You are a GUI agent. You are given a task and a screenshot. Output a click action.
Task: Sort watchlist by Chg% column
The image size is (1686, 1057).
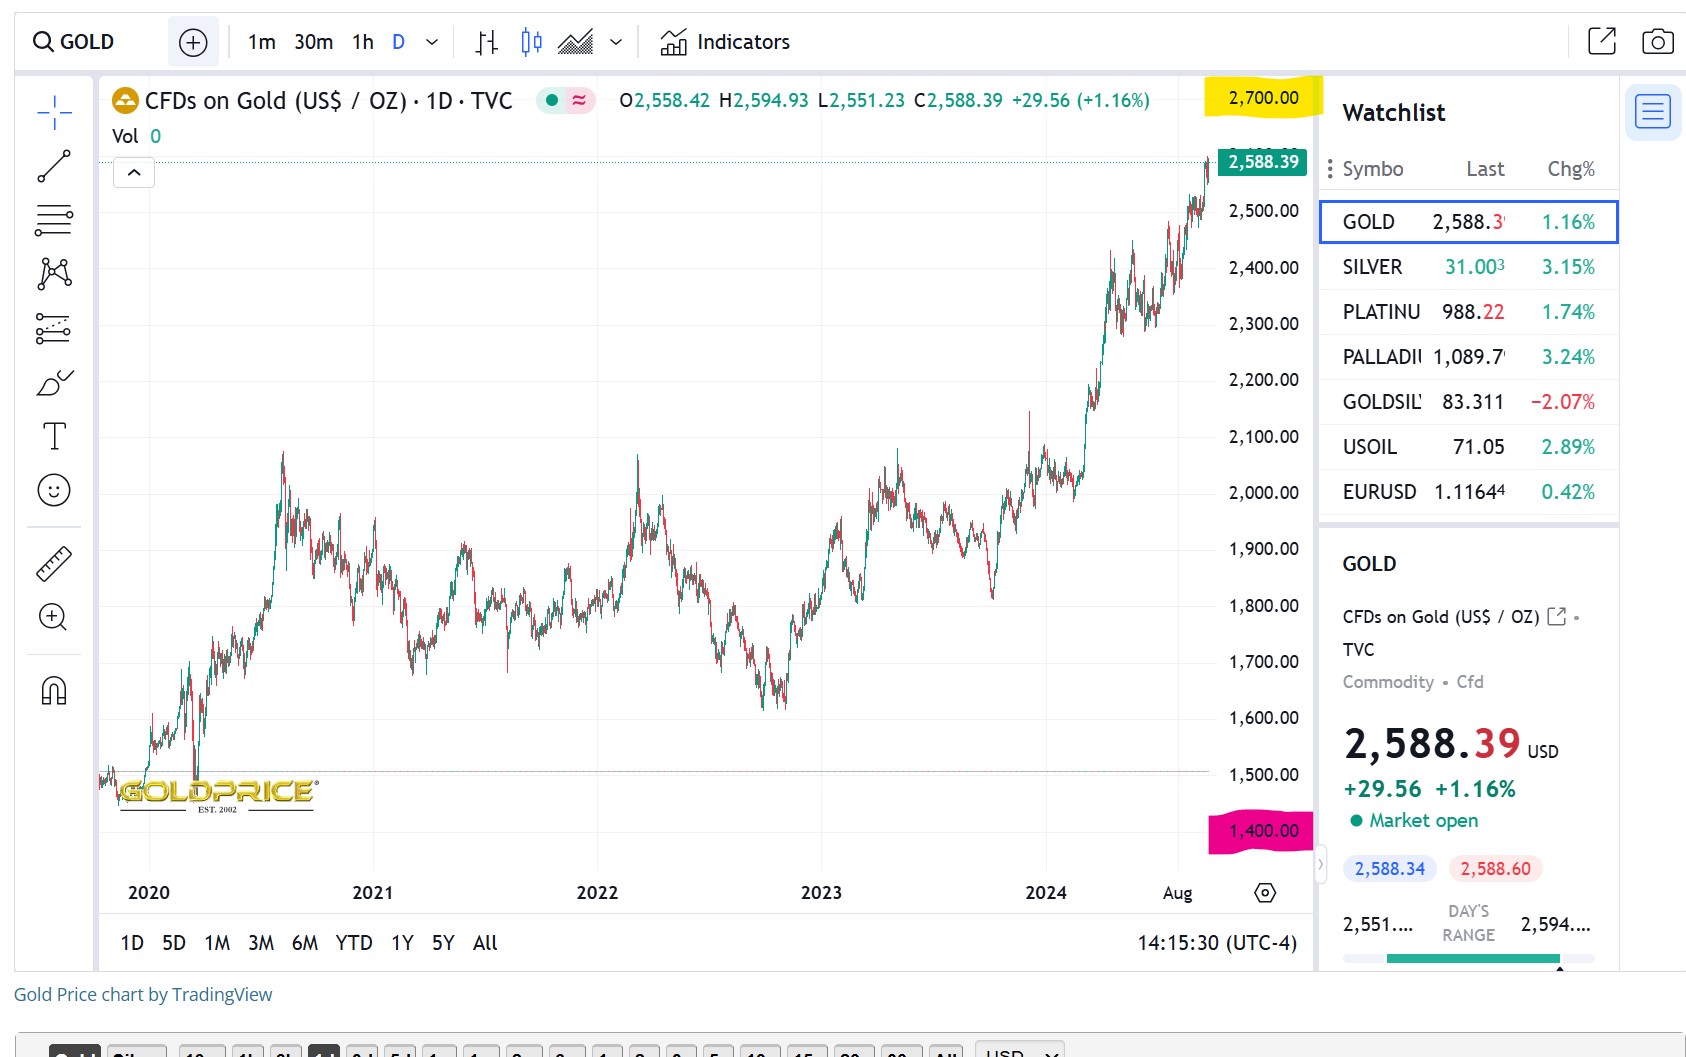(x=1571, y=169)
